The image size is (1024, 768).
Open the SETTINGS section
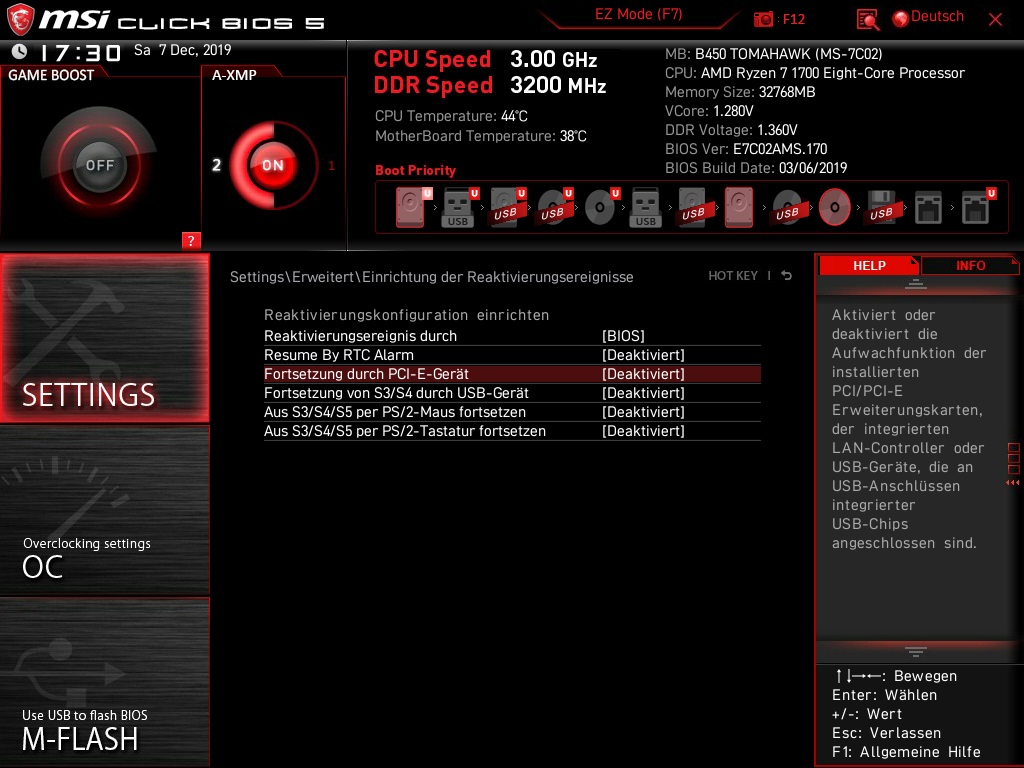coord(104,338)
